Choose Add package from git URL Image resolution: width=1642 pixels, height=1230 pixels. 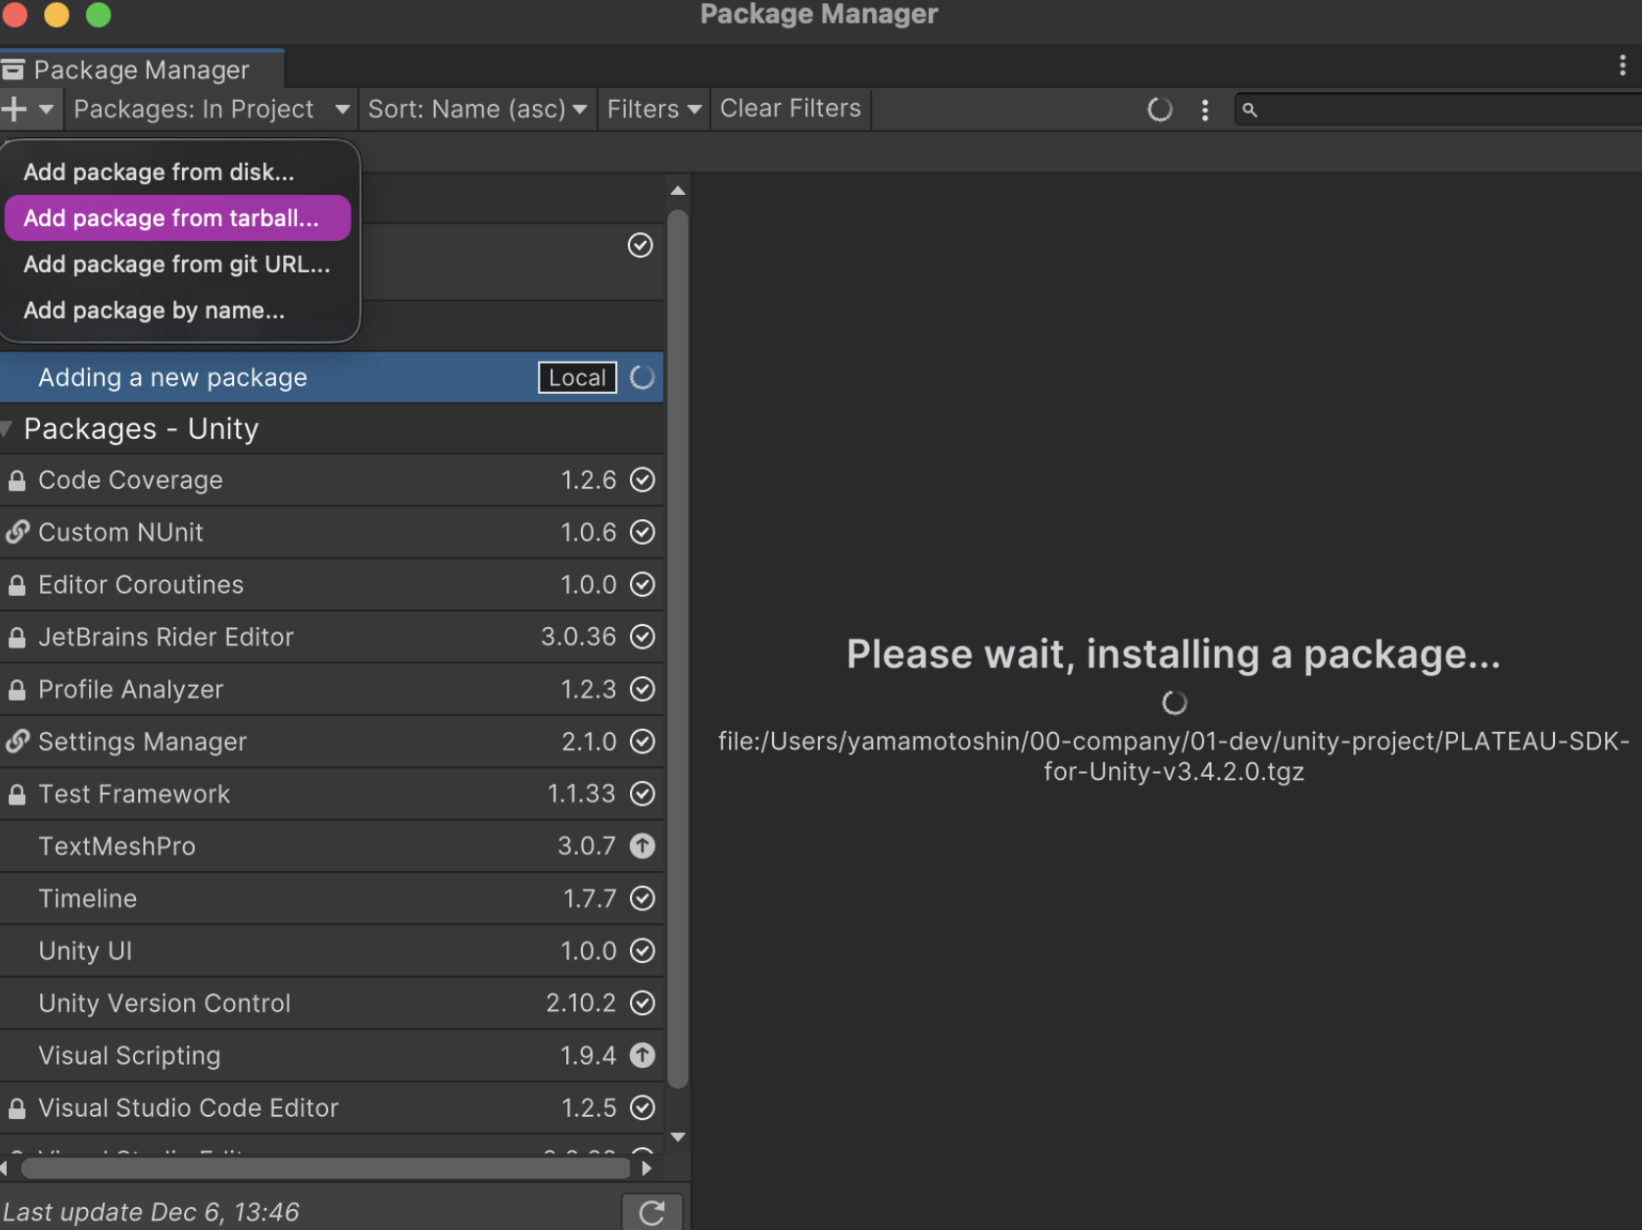point(176,264)
